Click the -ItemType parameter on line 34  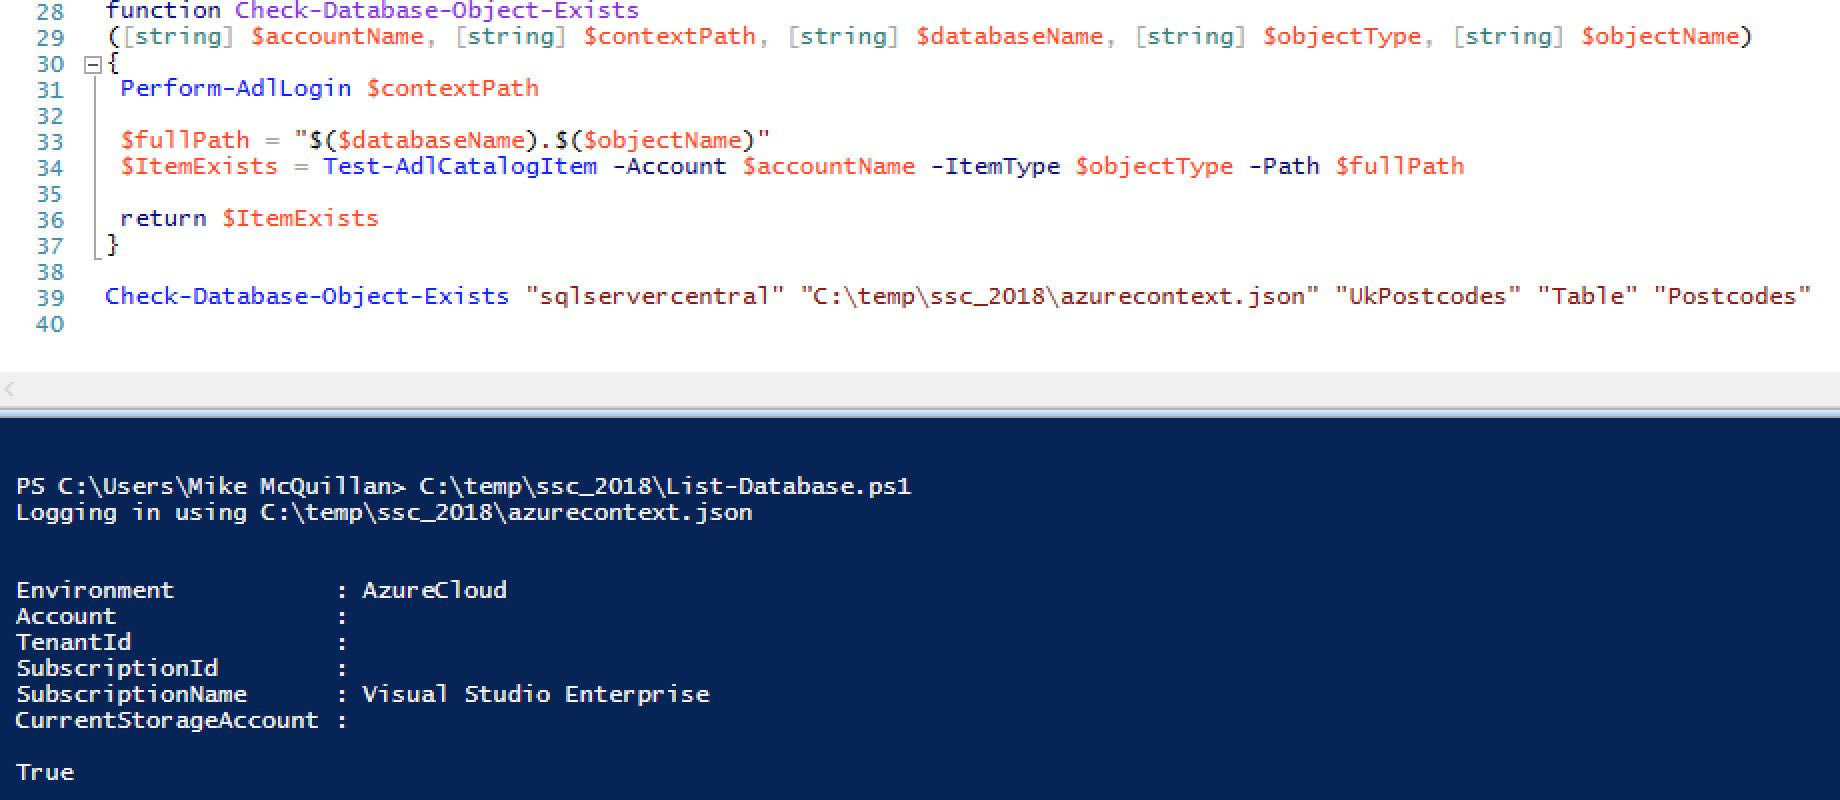[x=995, y=166]
